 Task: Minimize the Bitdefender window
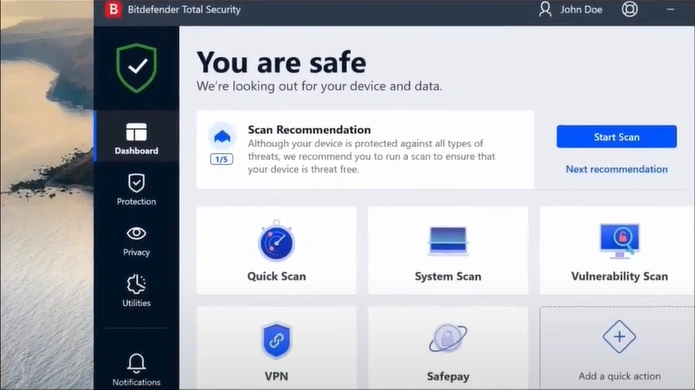[x=670, y=9]
